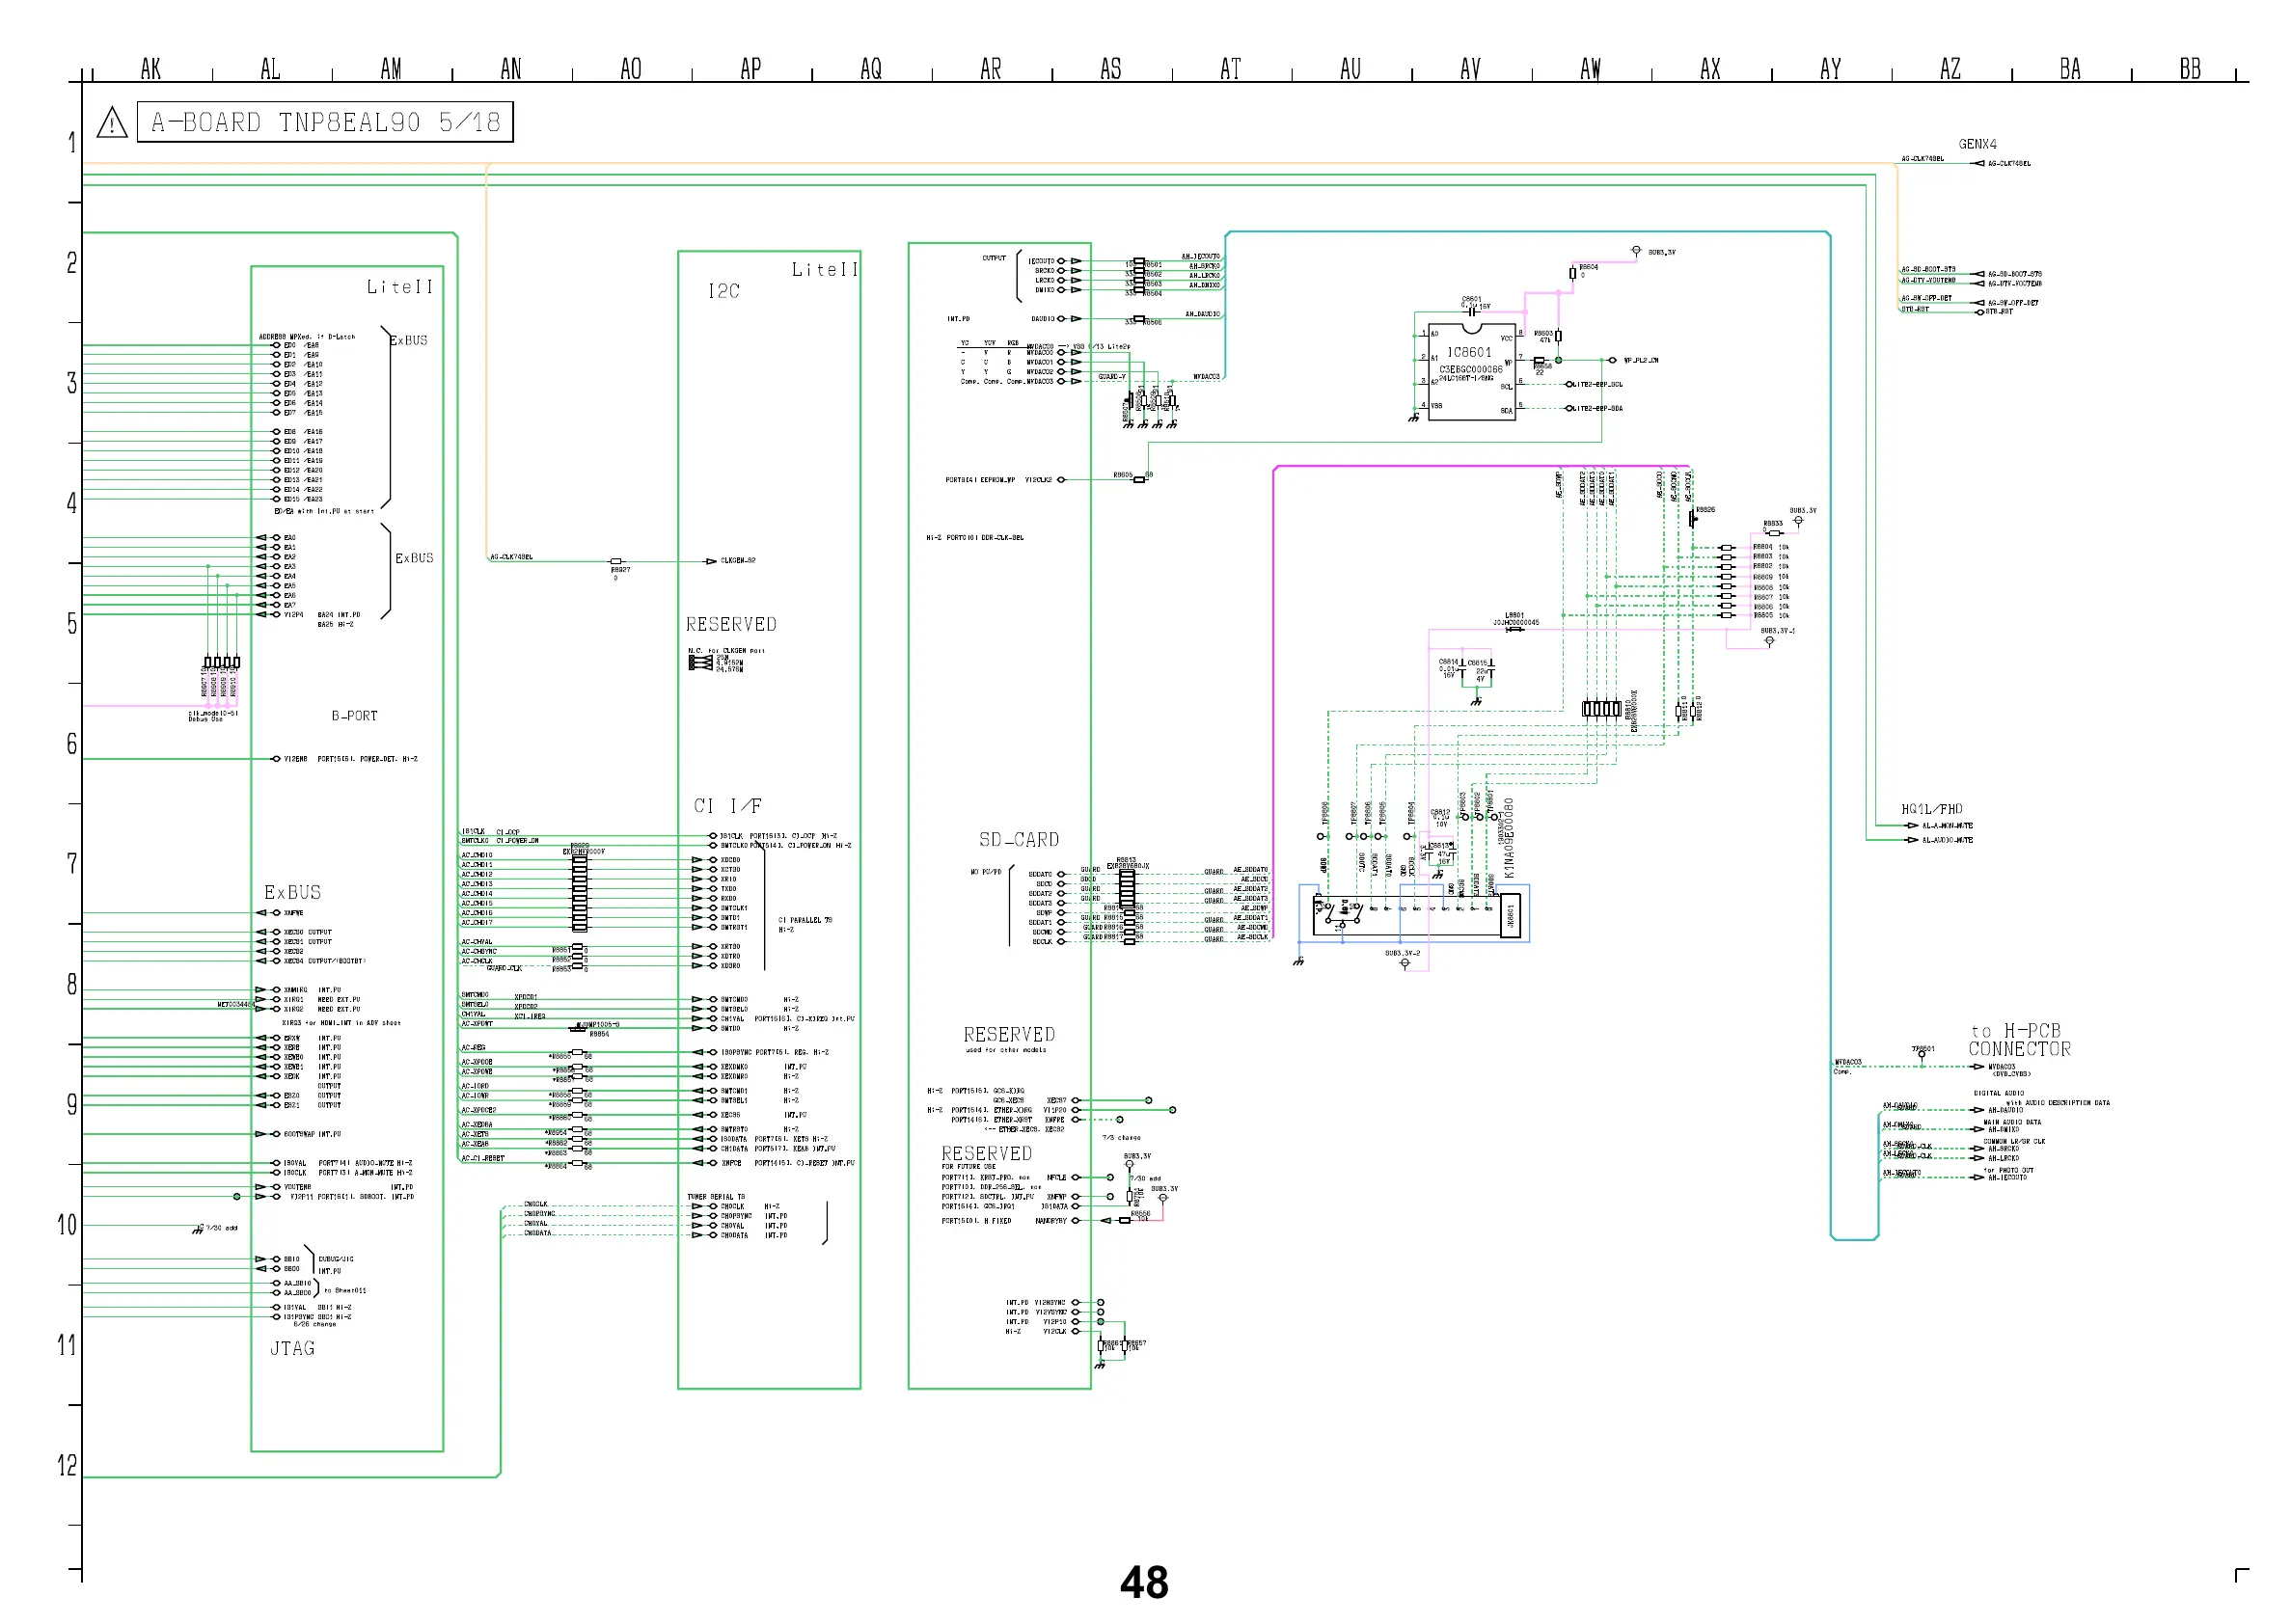Select the SD card connector JK8801
The height and width of the screenshot is (1624, 2291).
coord(1510,914)
